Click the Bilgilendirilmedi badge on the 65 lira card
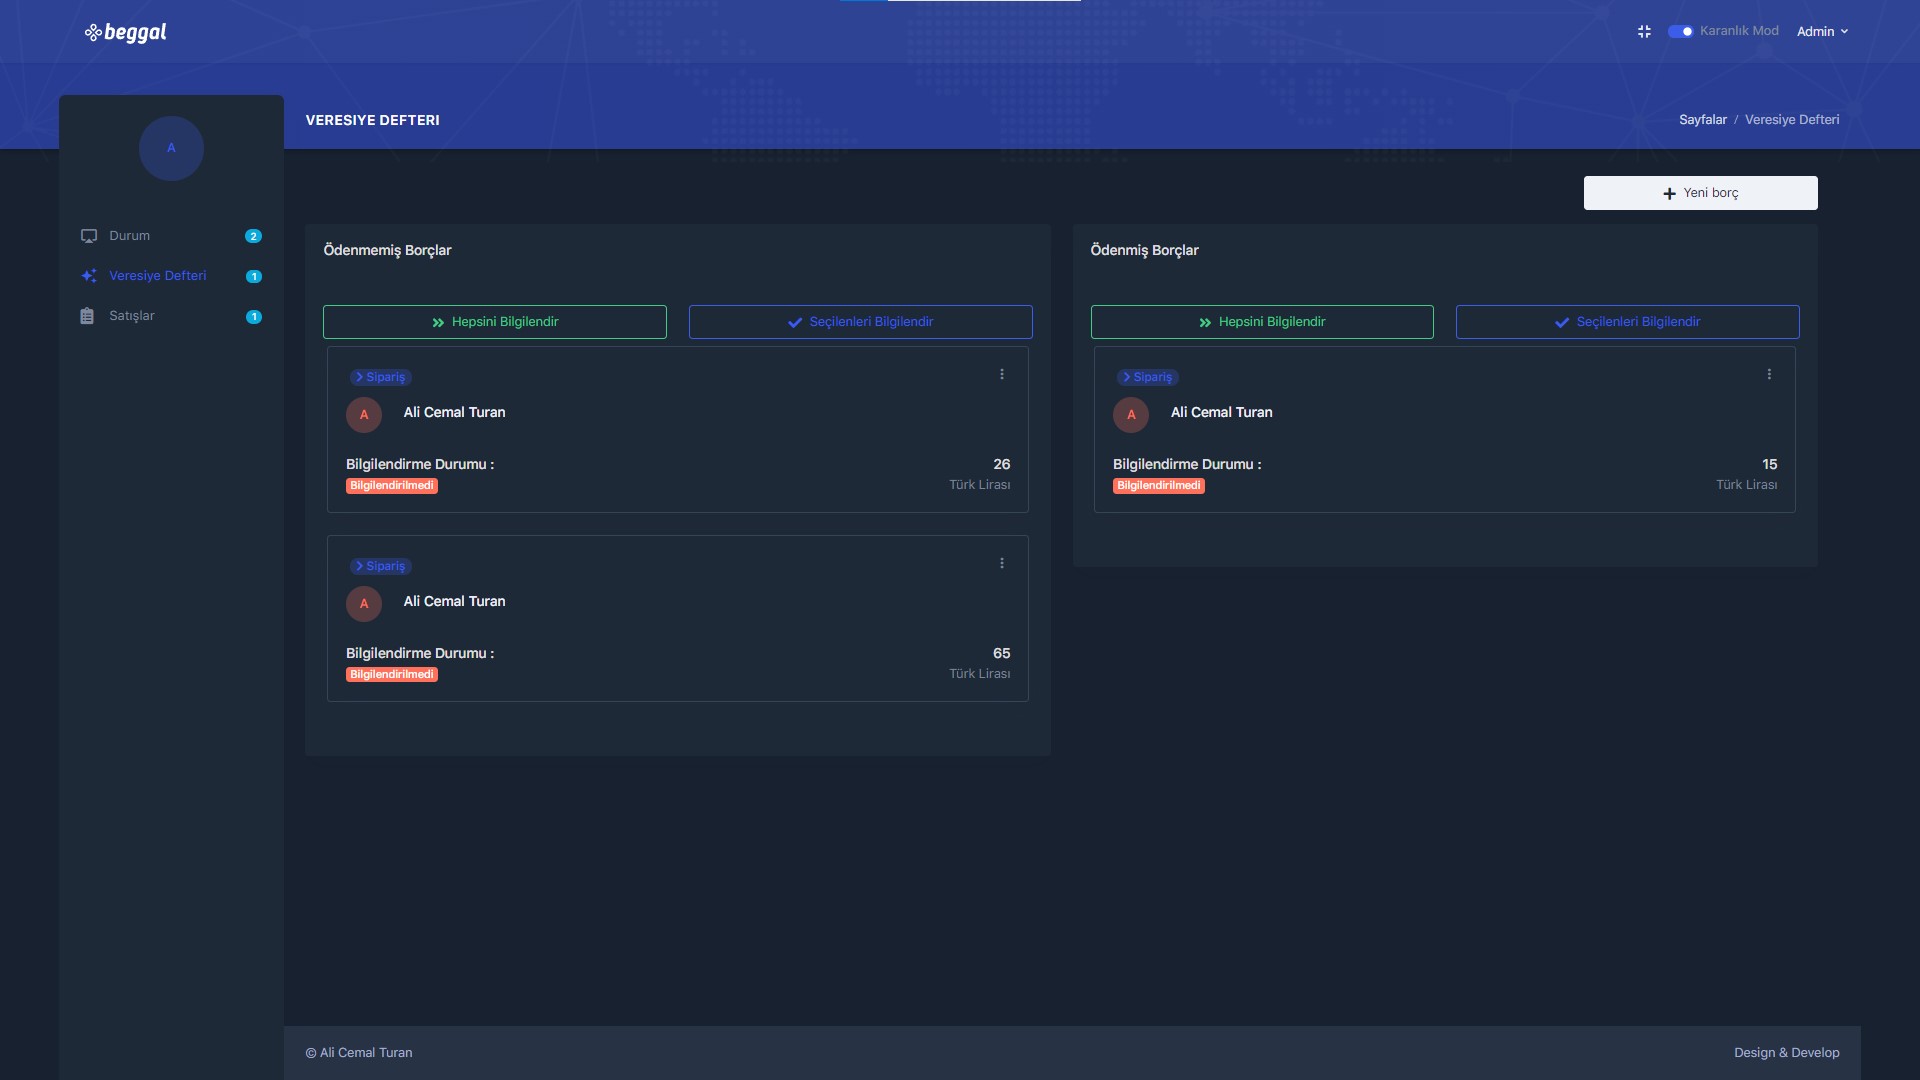 point(392,675)
